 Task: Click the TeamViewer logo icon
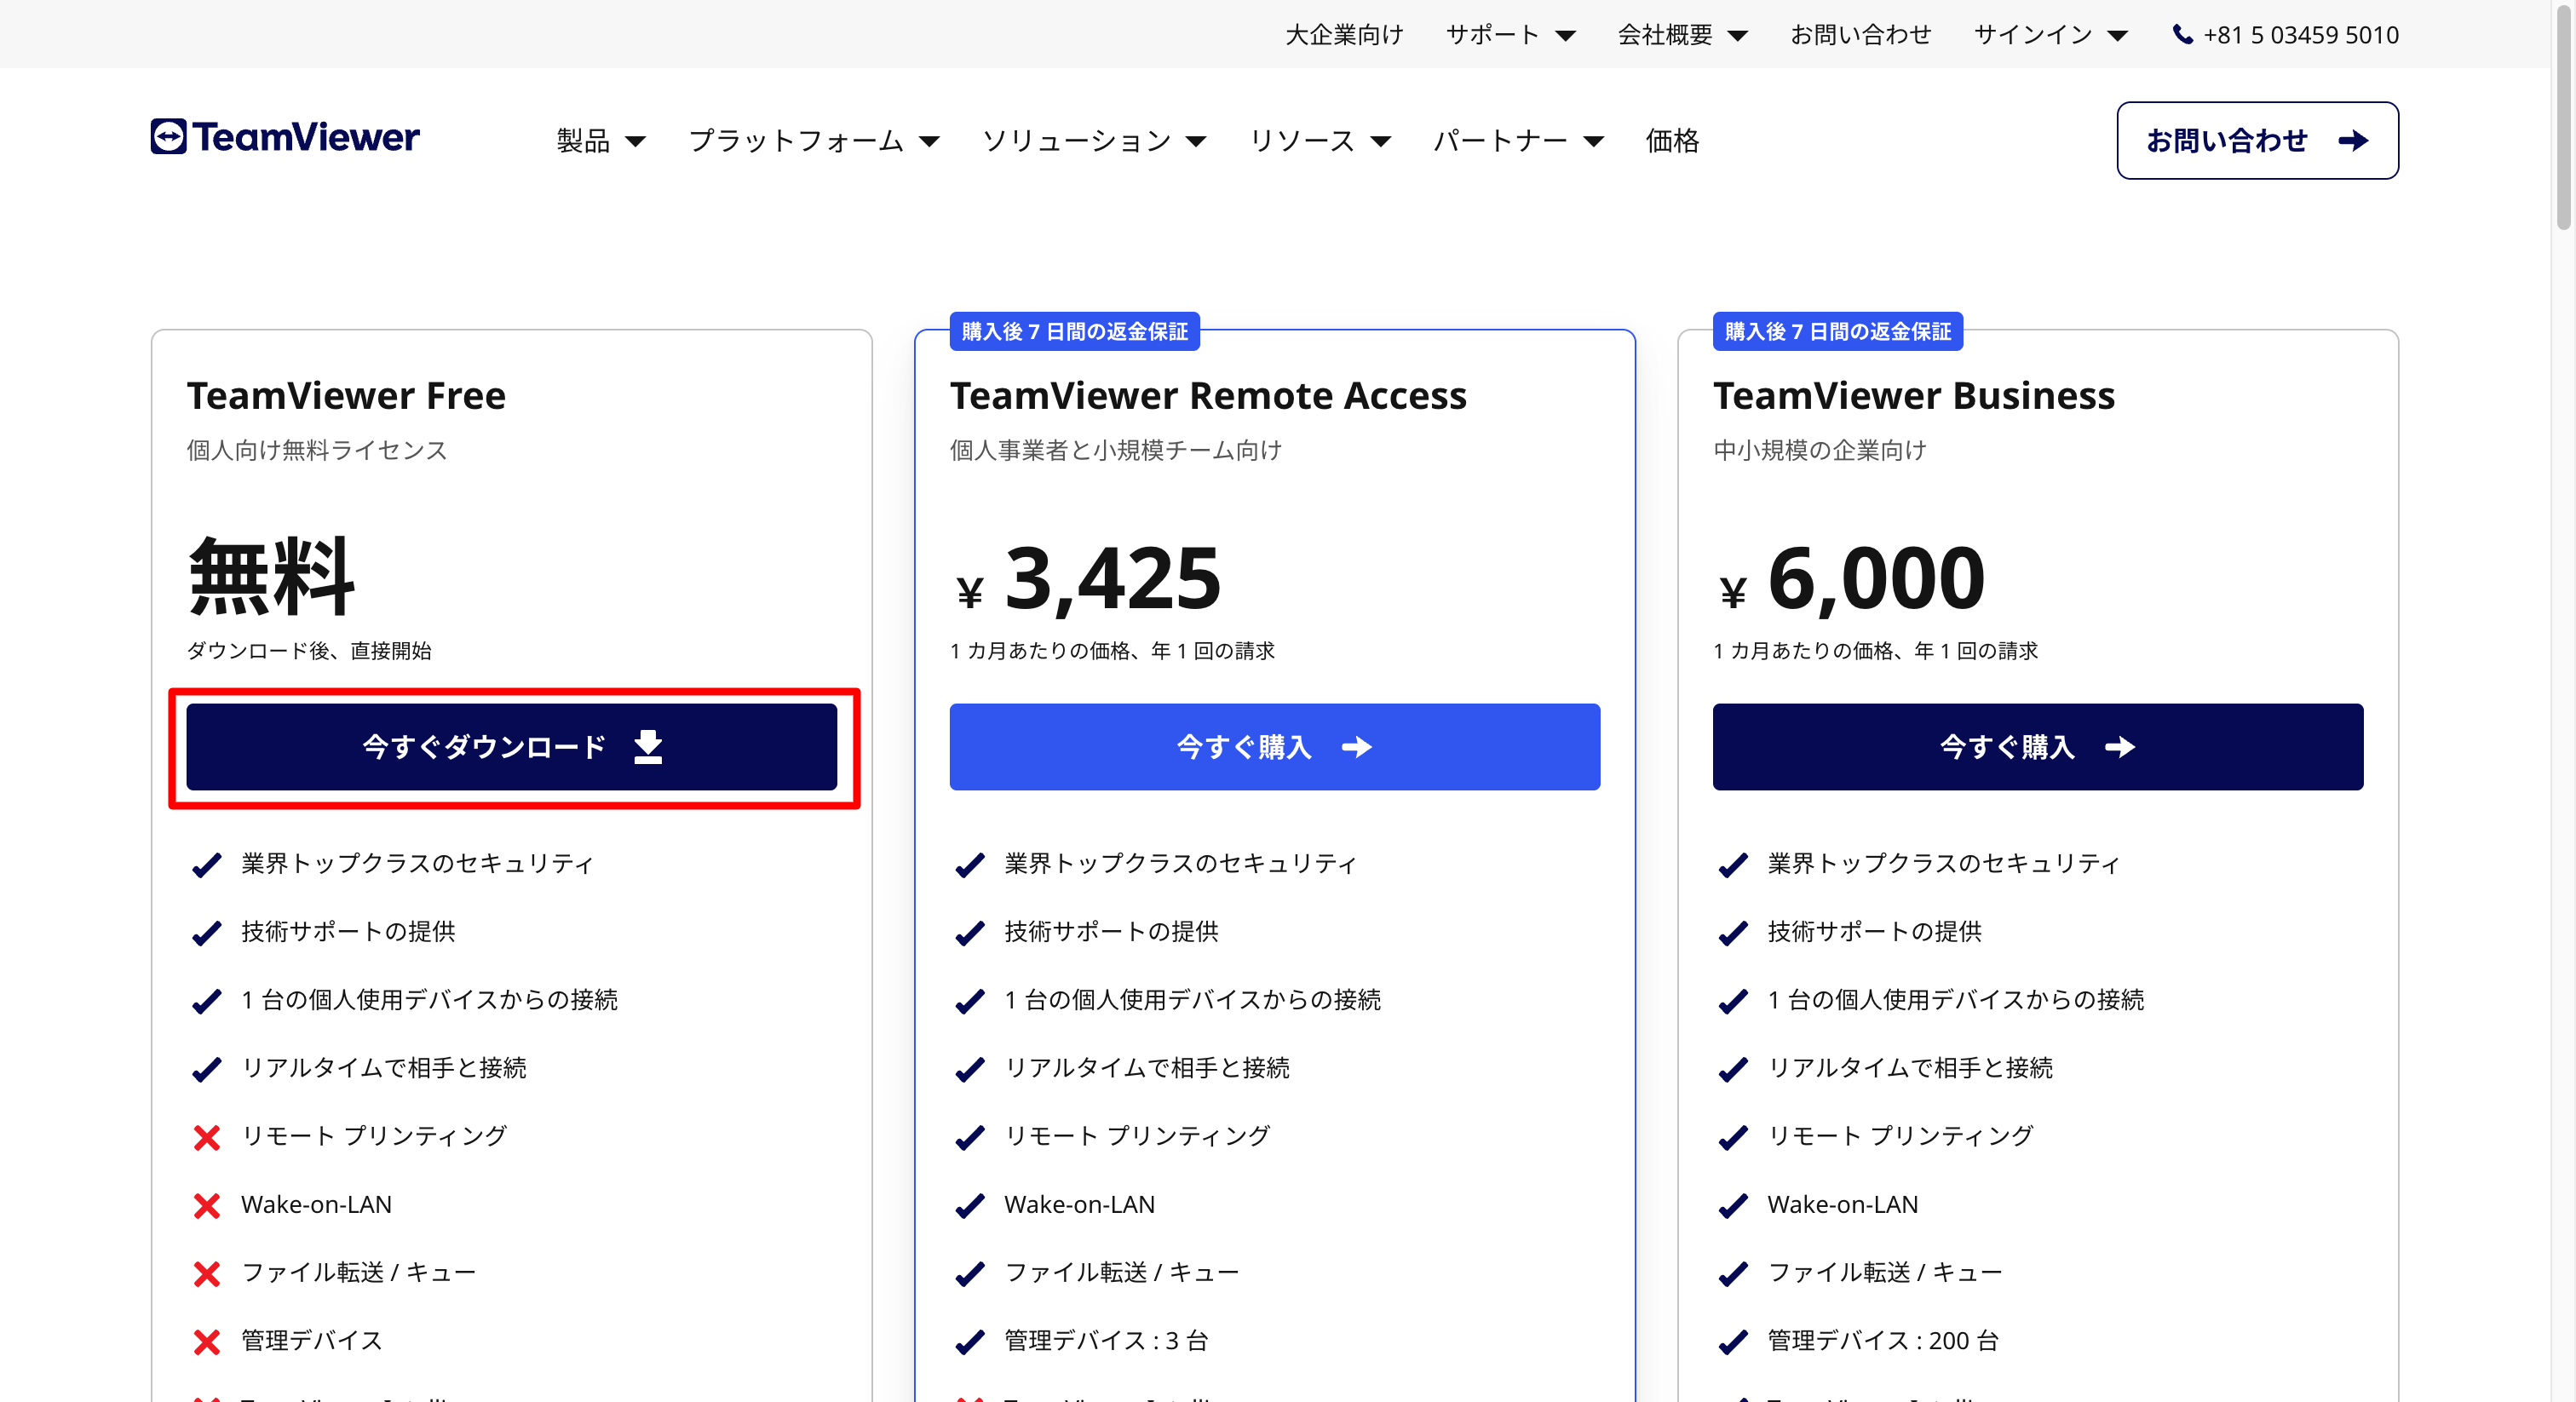168,137
